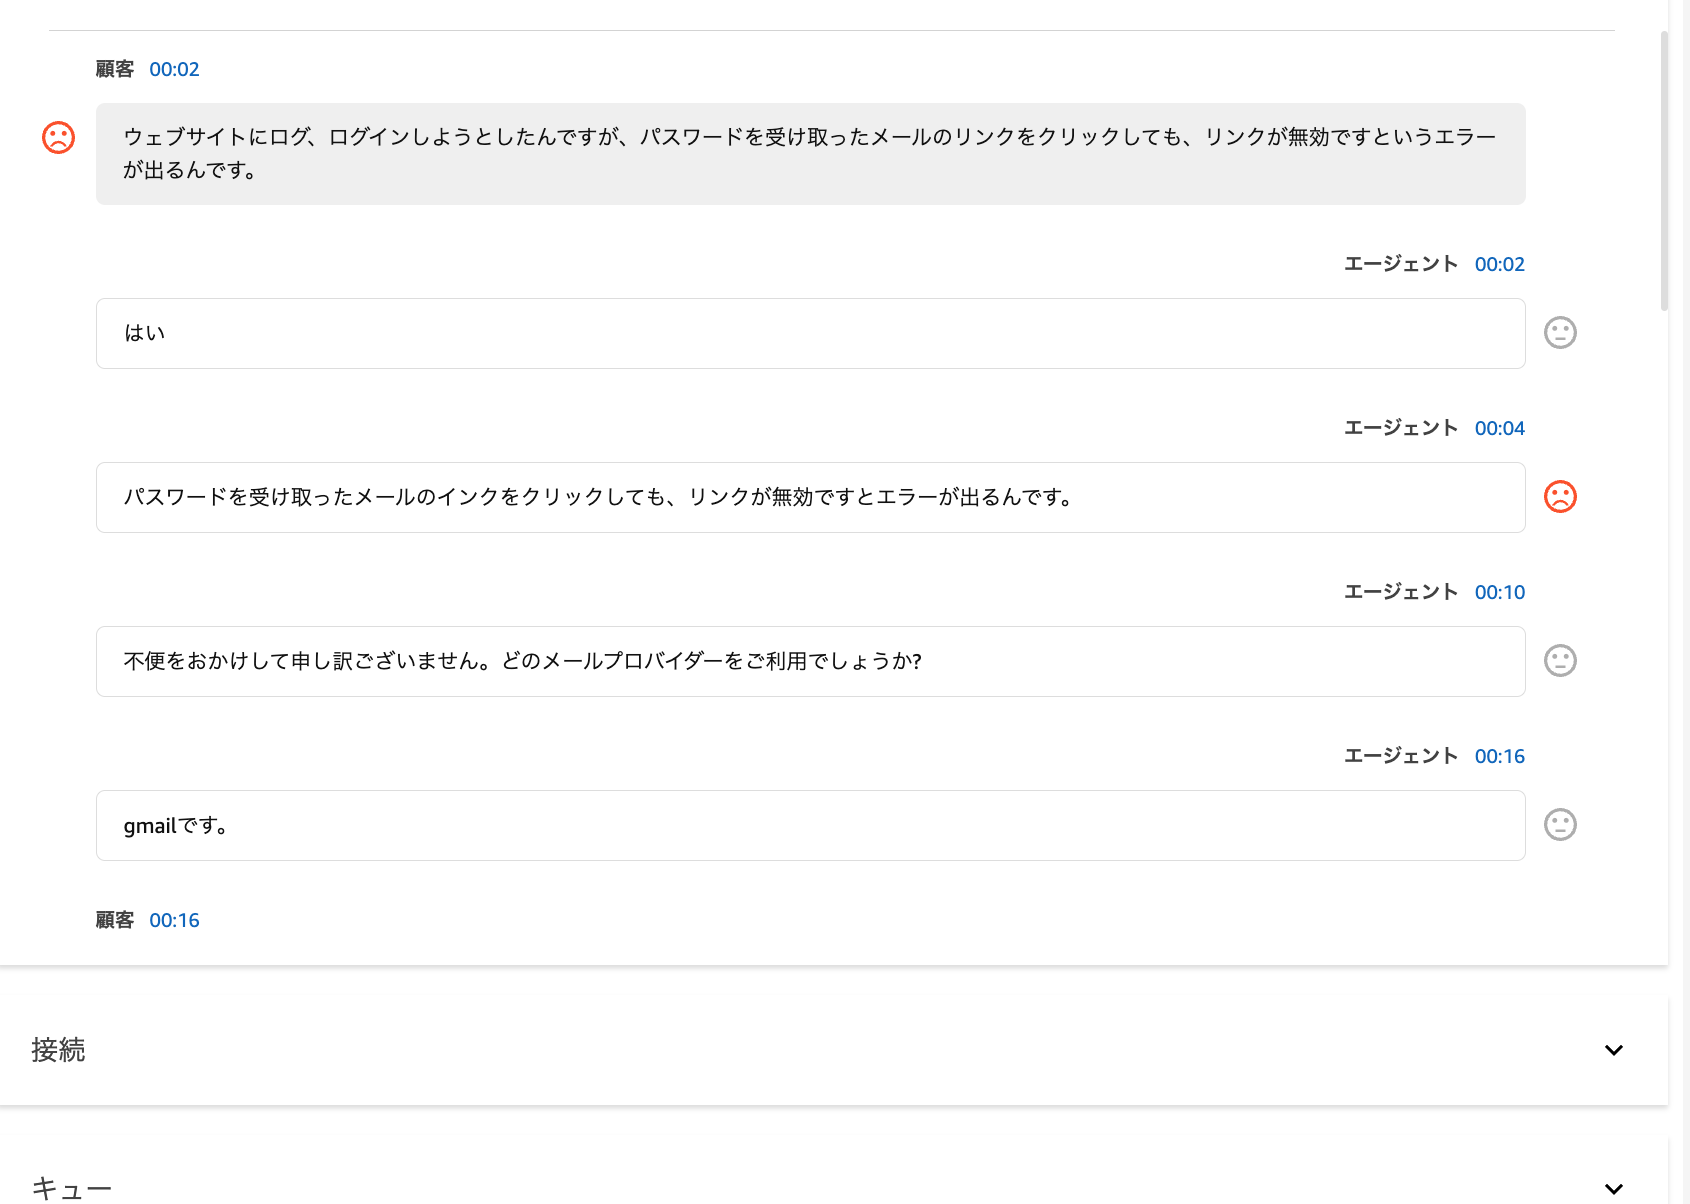This screenshot has height=1204, width=1690.
Task: Click the 00:16 customer timestamp link
Action: 174,920
